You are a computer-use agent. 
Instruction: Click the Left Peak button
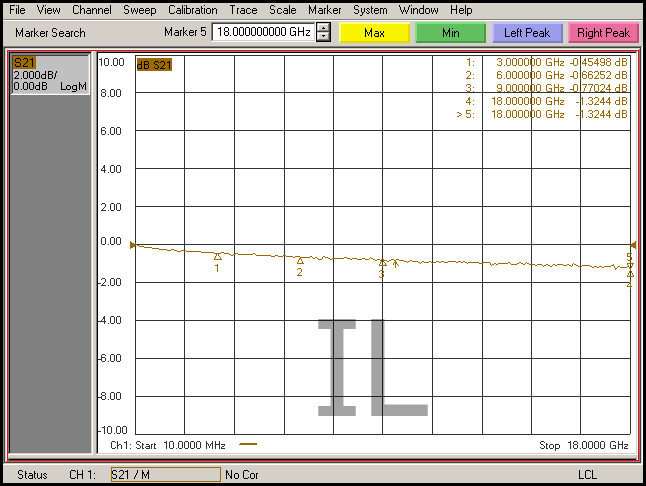pos(527,33)
